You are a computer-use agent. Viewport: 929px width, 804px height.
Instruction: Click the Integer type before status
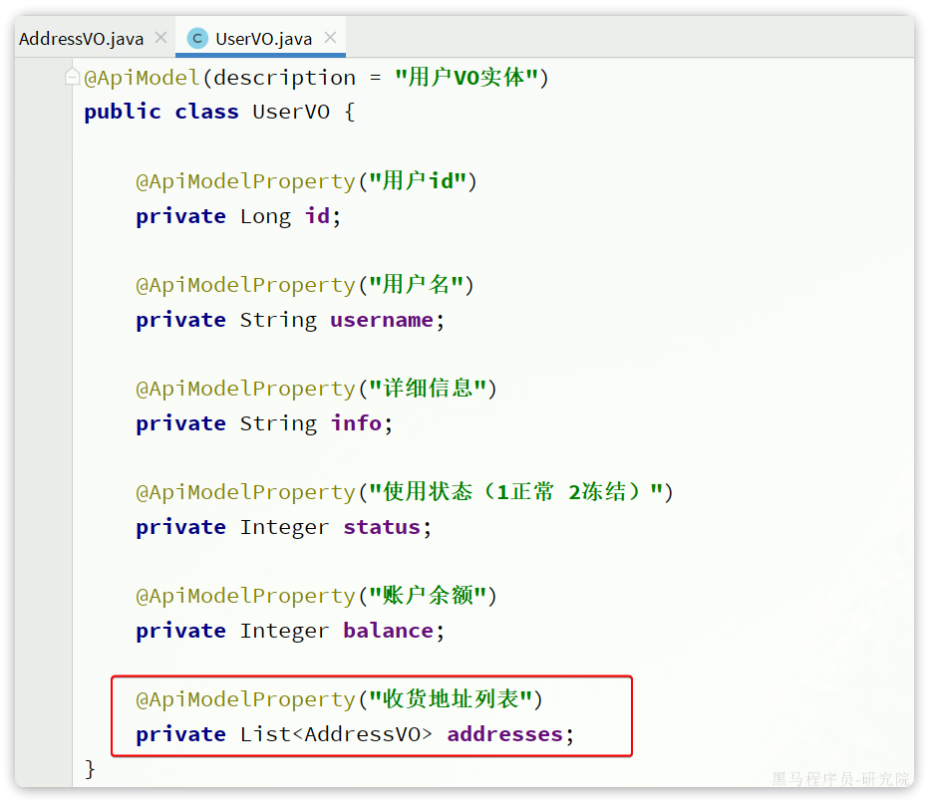coord(284,527)
